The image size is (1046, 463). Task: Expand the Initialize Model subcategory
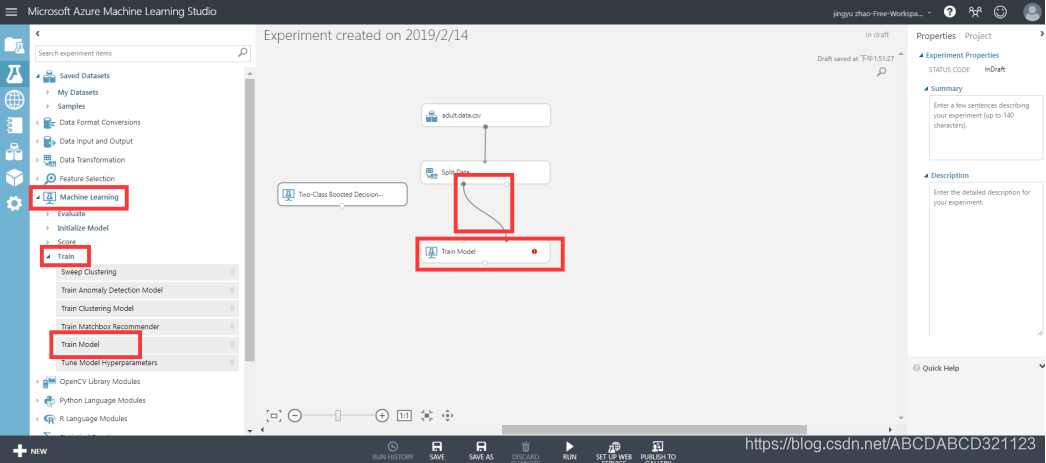pyautogui.click(x=48, y=228)
